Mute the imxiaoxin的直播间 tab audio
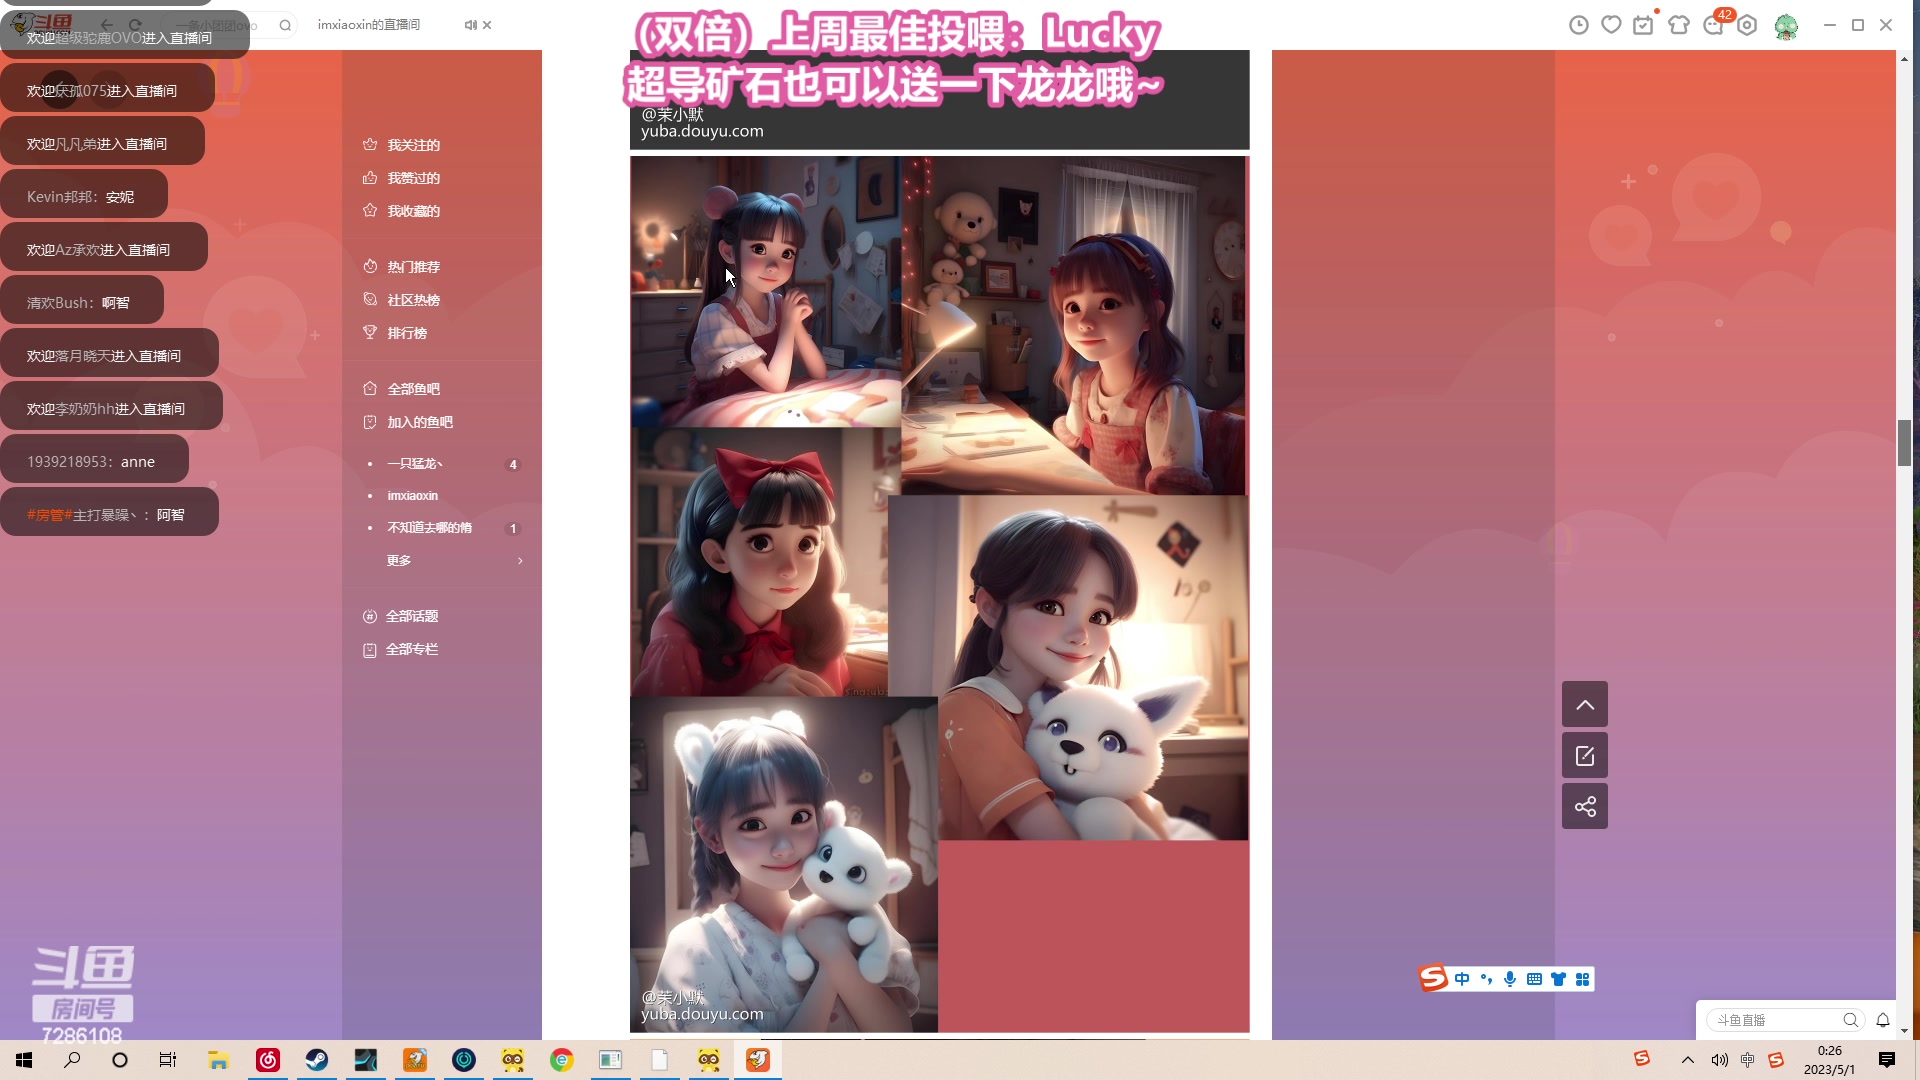Viewport: 1920px width, 1080px height. (468, 25)
